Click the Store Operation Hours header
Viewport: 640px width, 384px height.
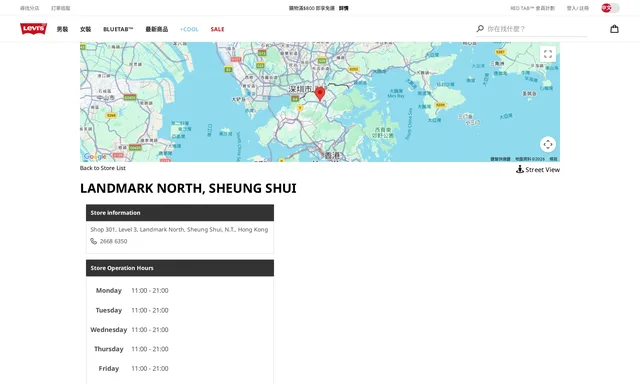[x=180, y=268]
